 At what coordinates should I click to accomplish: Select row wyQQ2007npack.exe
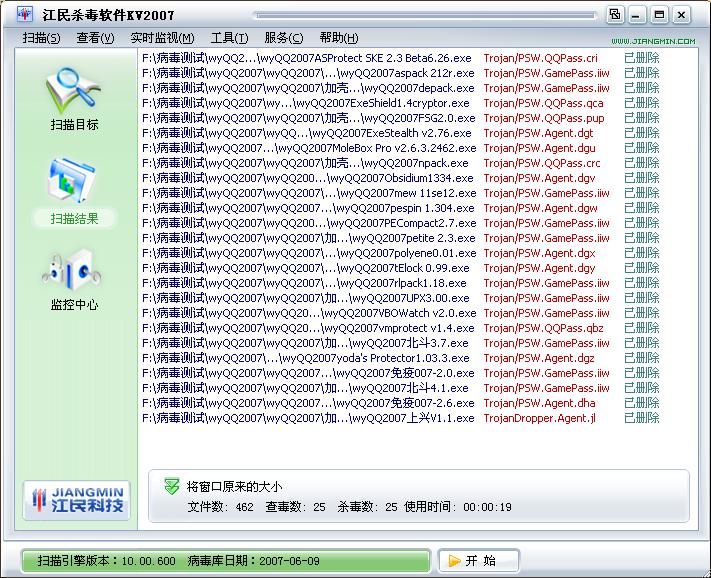pos(401,163)
